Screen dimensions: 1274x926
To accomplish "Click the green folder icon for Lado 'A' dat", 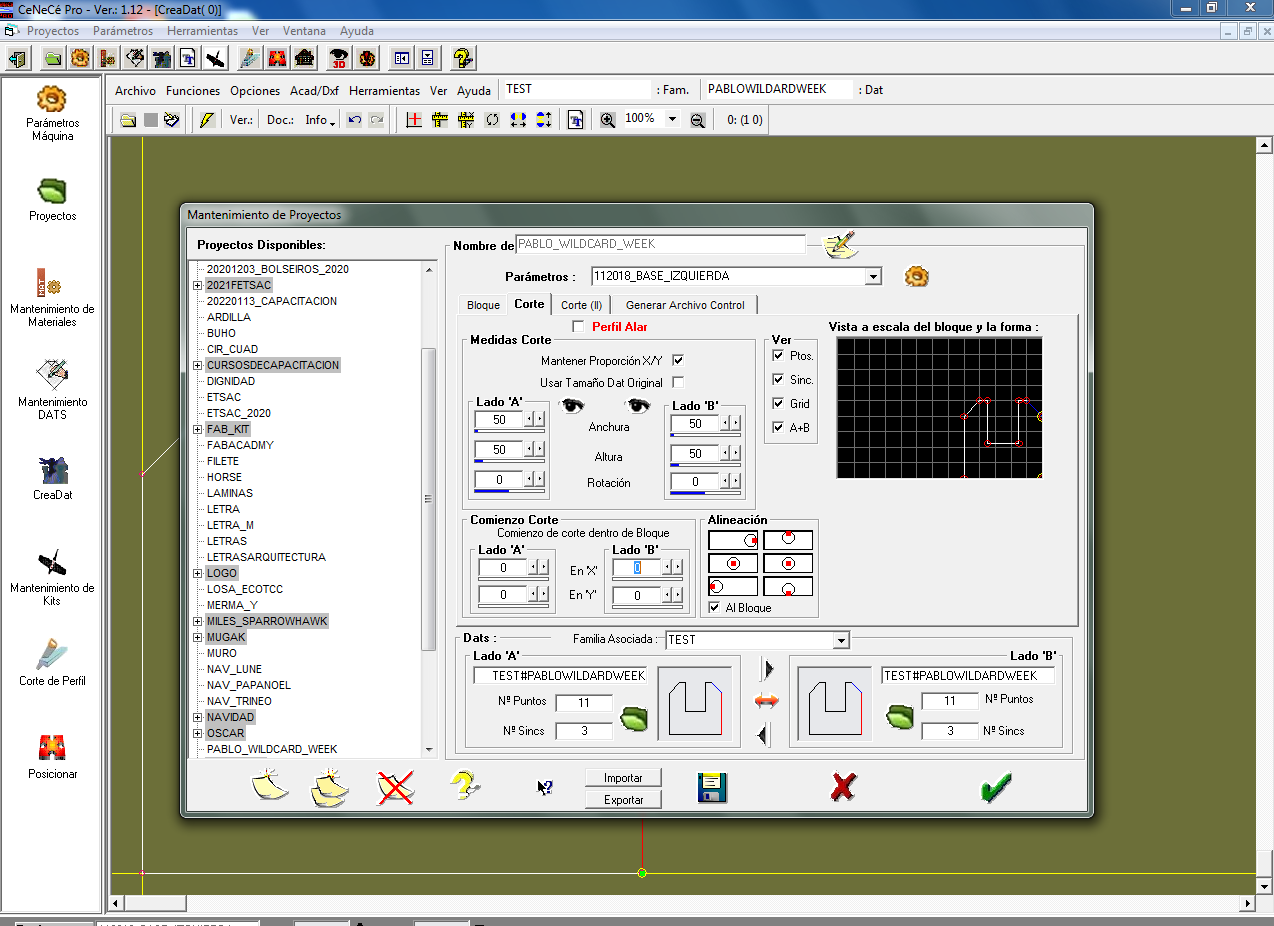I will (x=634, y=718).
